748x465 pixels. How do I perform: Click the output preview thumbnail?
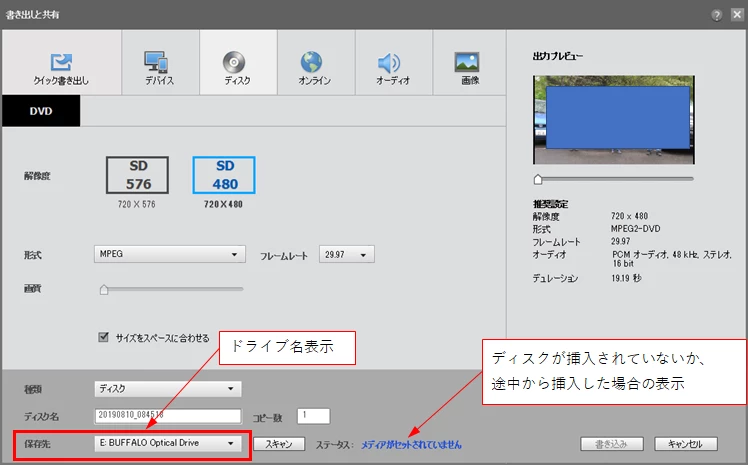point(614,120)
